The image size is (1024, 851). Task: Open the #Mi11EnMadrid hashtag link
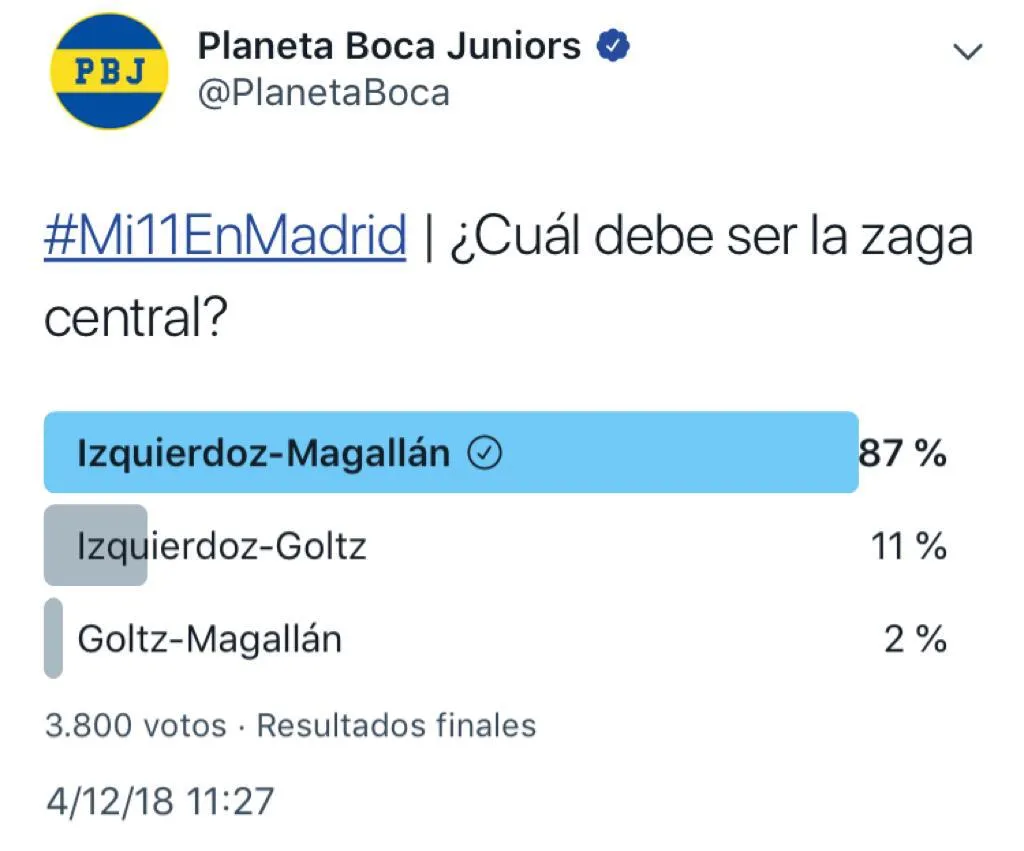(x=225, y=238)
